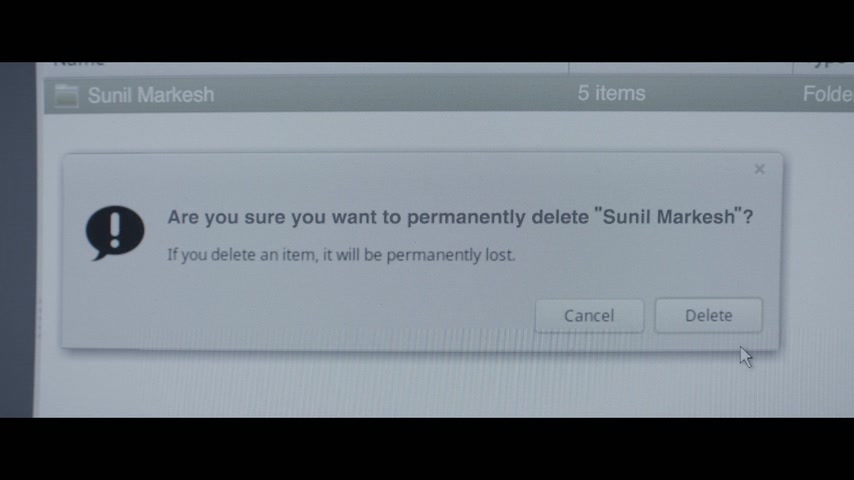
Task: Confirm deletion with the Delete button
Action: tap(709, 315)
